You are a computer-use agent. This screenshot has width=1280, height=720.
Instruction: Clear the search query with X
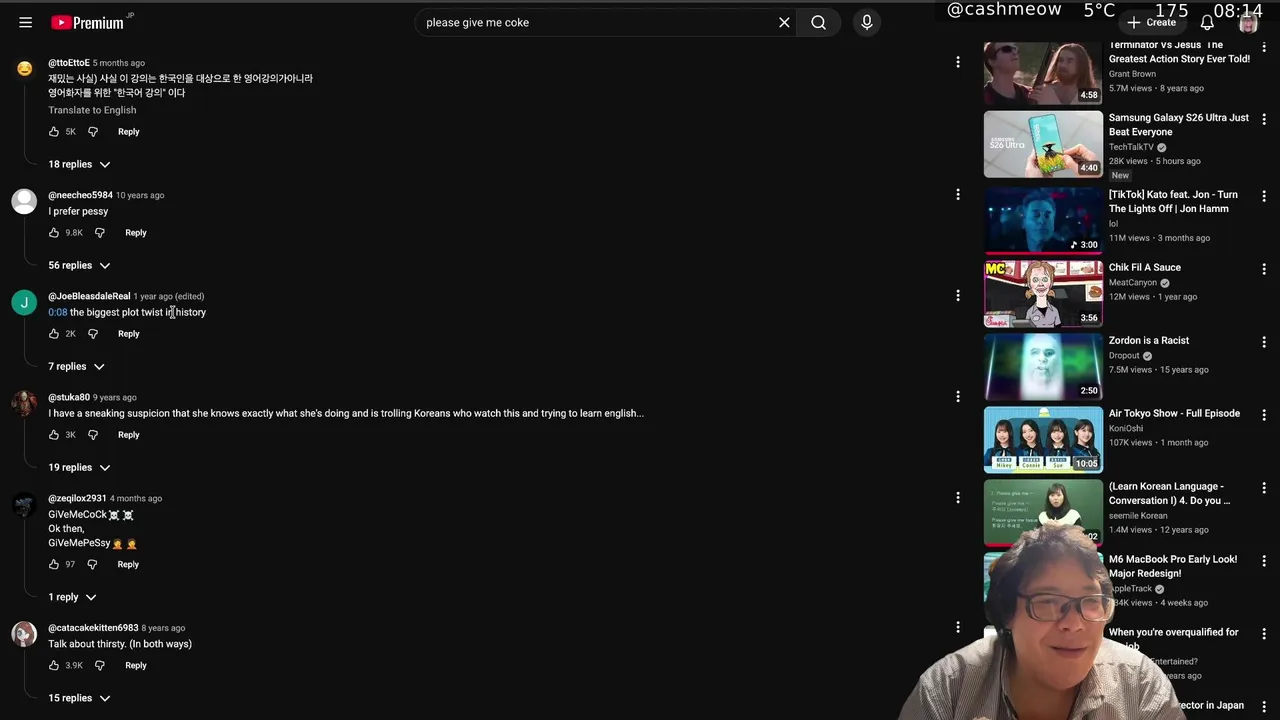(x=784, y=22)
